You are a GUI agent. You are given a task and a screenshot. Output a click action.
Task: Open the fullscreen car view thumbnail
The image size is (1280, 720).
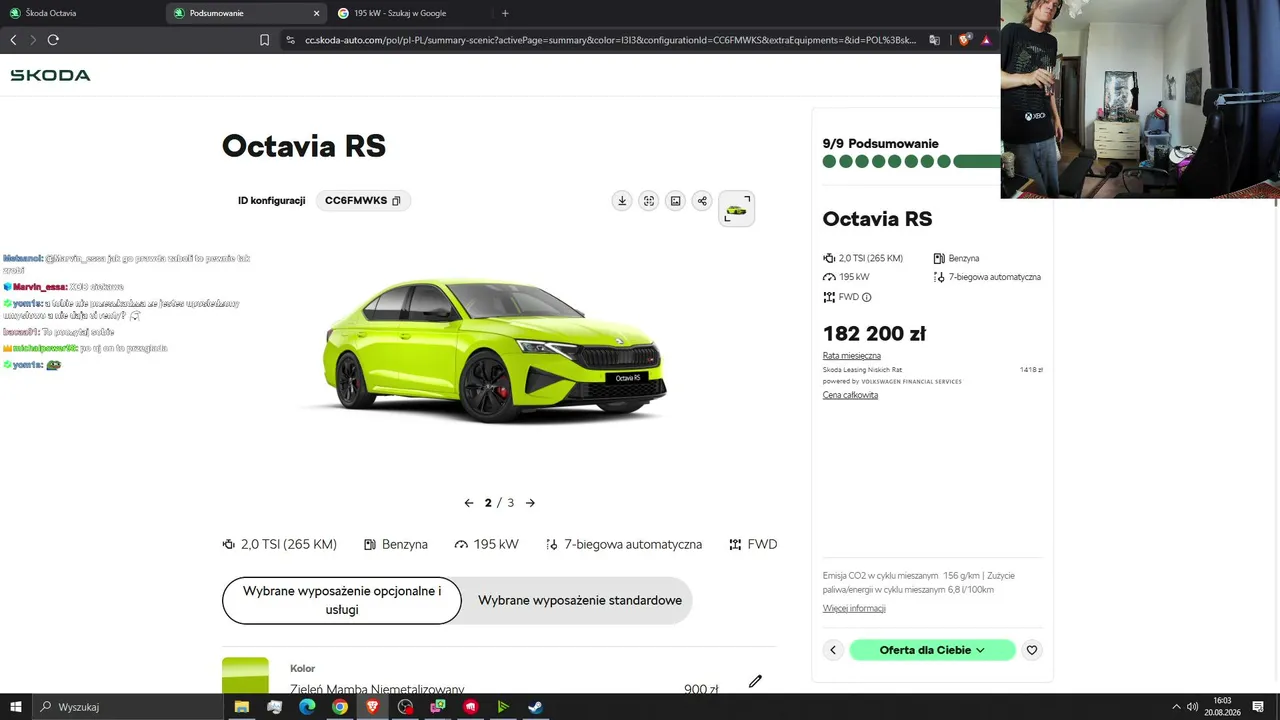pyautogui.click(x=736, y=208)
